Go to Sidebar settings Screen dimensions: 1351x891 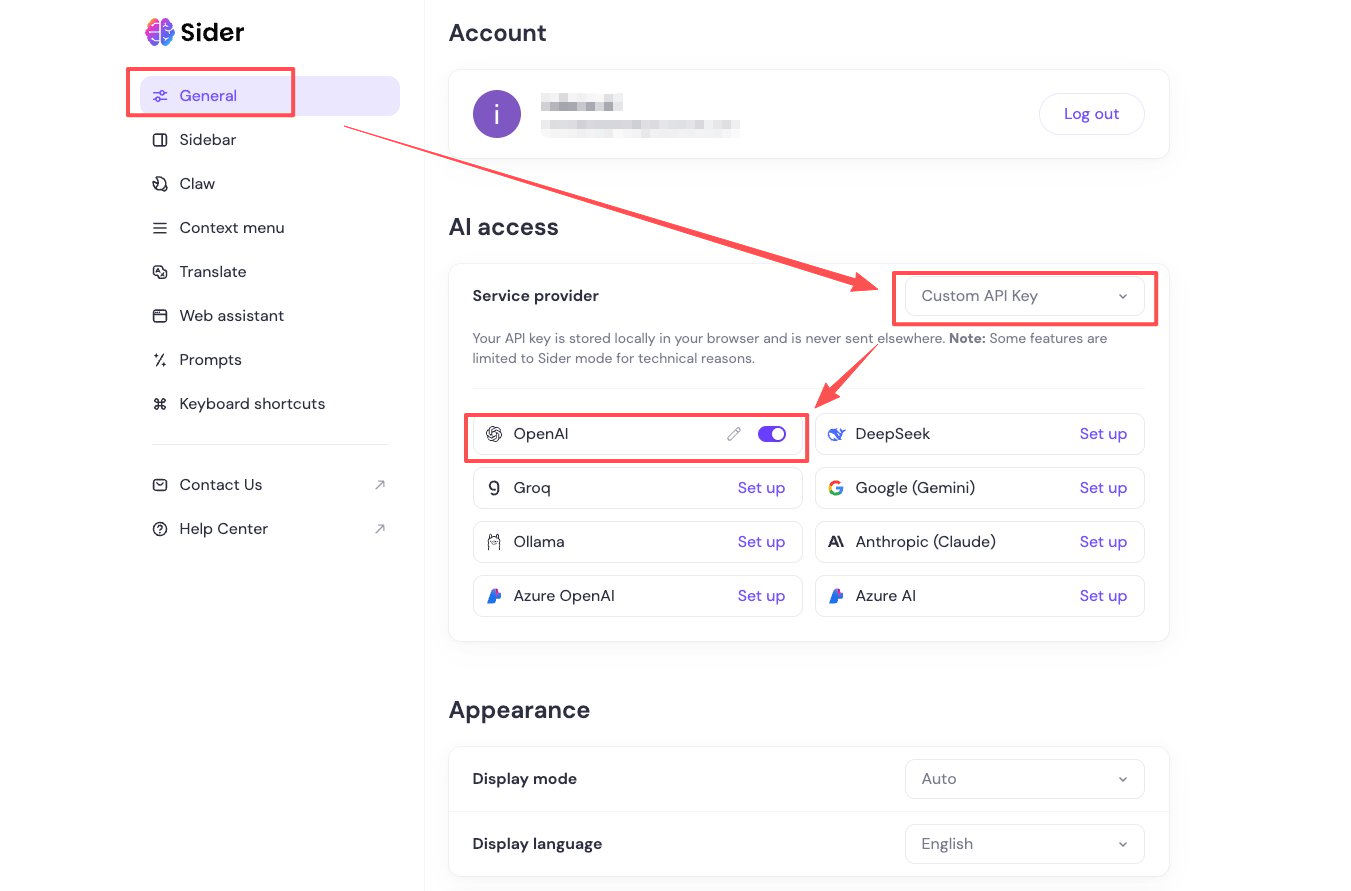(x=270, y=140)
